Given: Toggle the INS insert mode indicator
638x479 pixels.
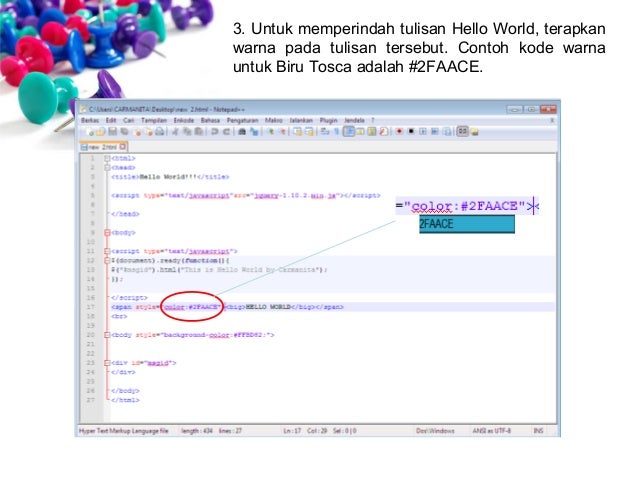Looking at the screenshot, I should pos(538,431).
